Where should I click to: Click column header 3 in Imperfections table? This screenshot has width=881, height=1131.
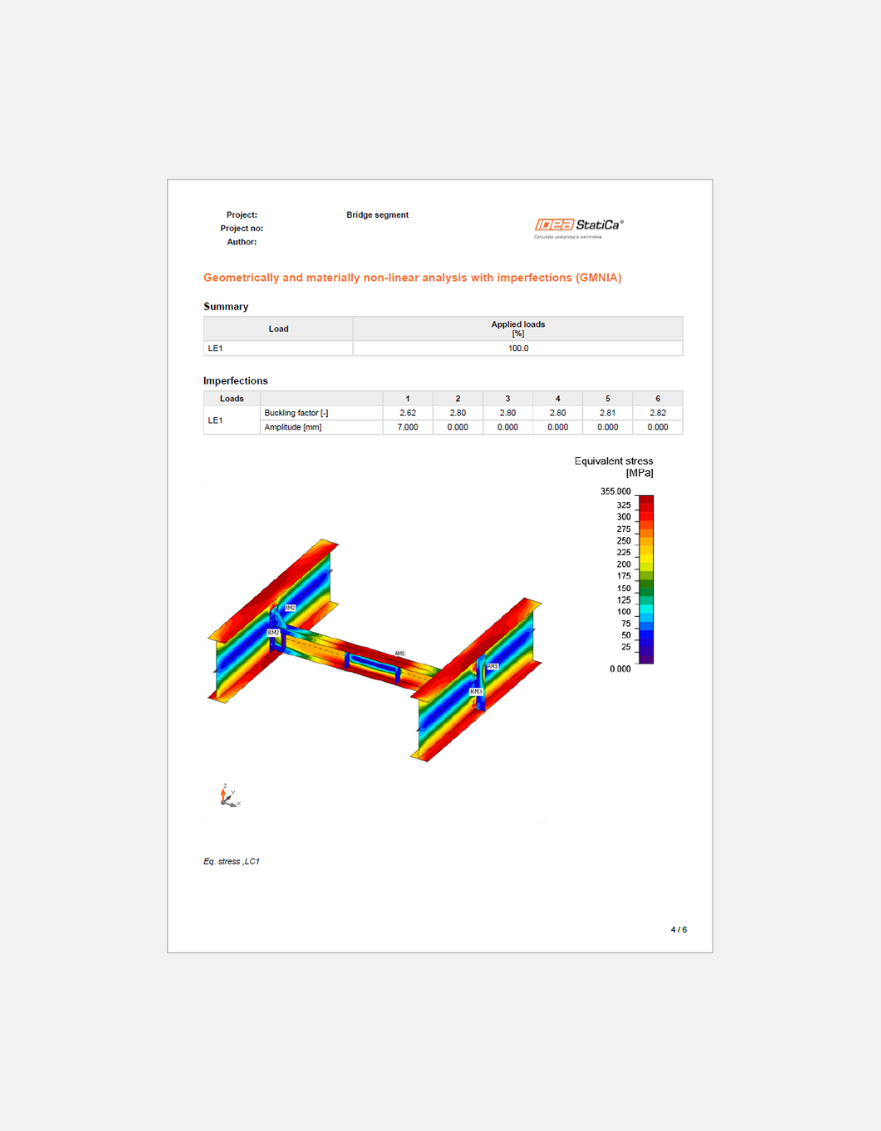(508, 399)
